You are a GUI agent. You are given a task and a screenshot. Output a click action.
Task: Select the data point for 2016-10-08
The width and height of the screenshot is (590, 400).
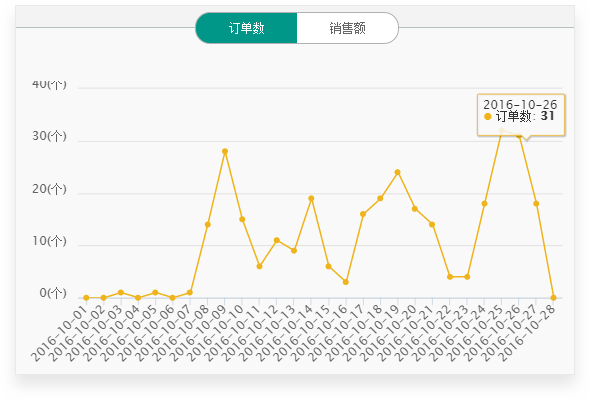click(208, 224)
